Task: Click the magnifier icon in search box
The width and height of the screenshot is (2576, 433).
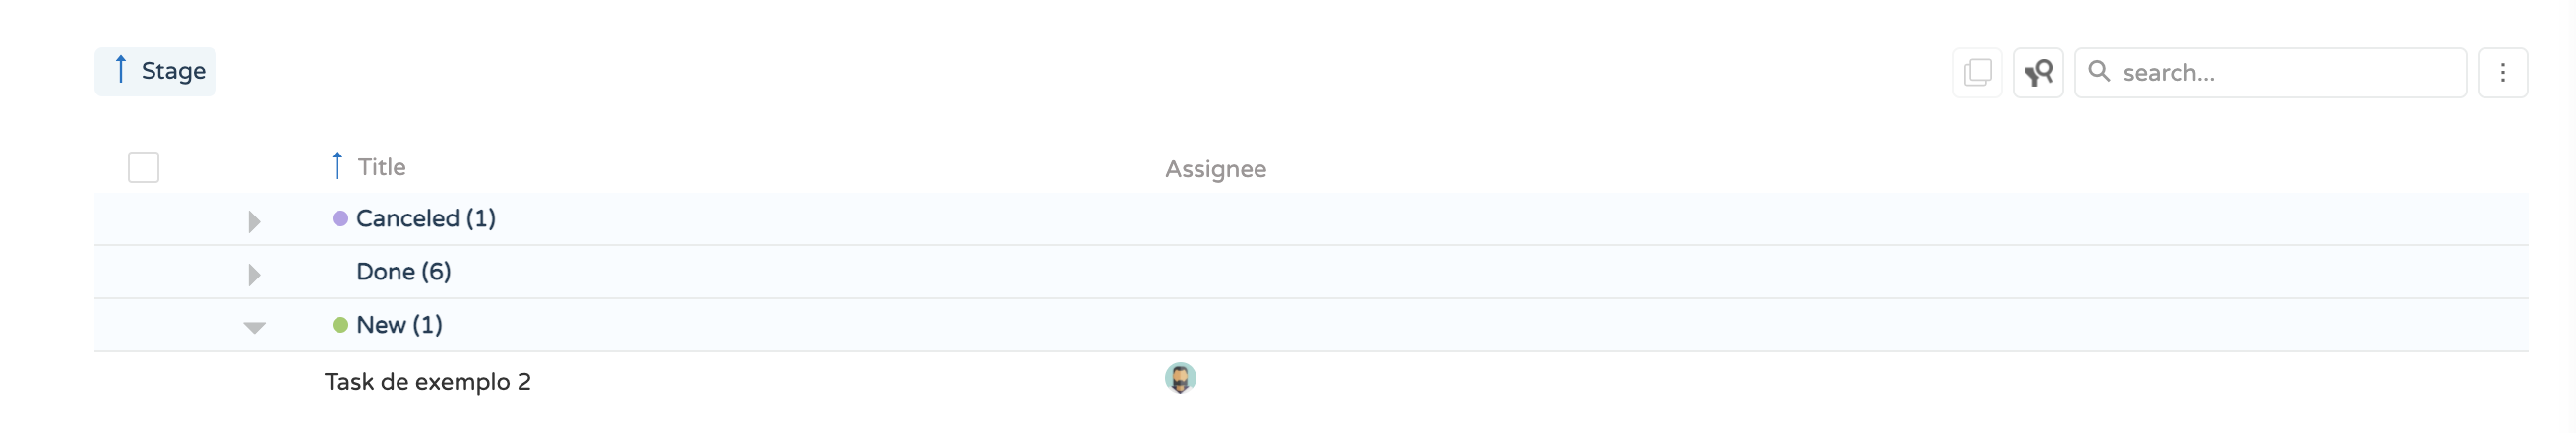Action: 2099,72
